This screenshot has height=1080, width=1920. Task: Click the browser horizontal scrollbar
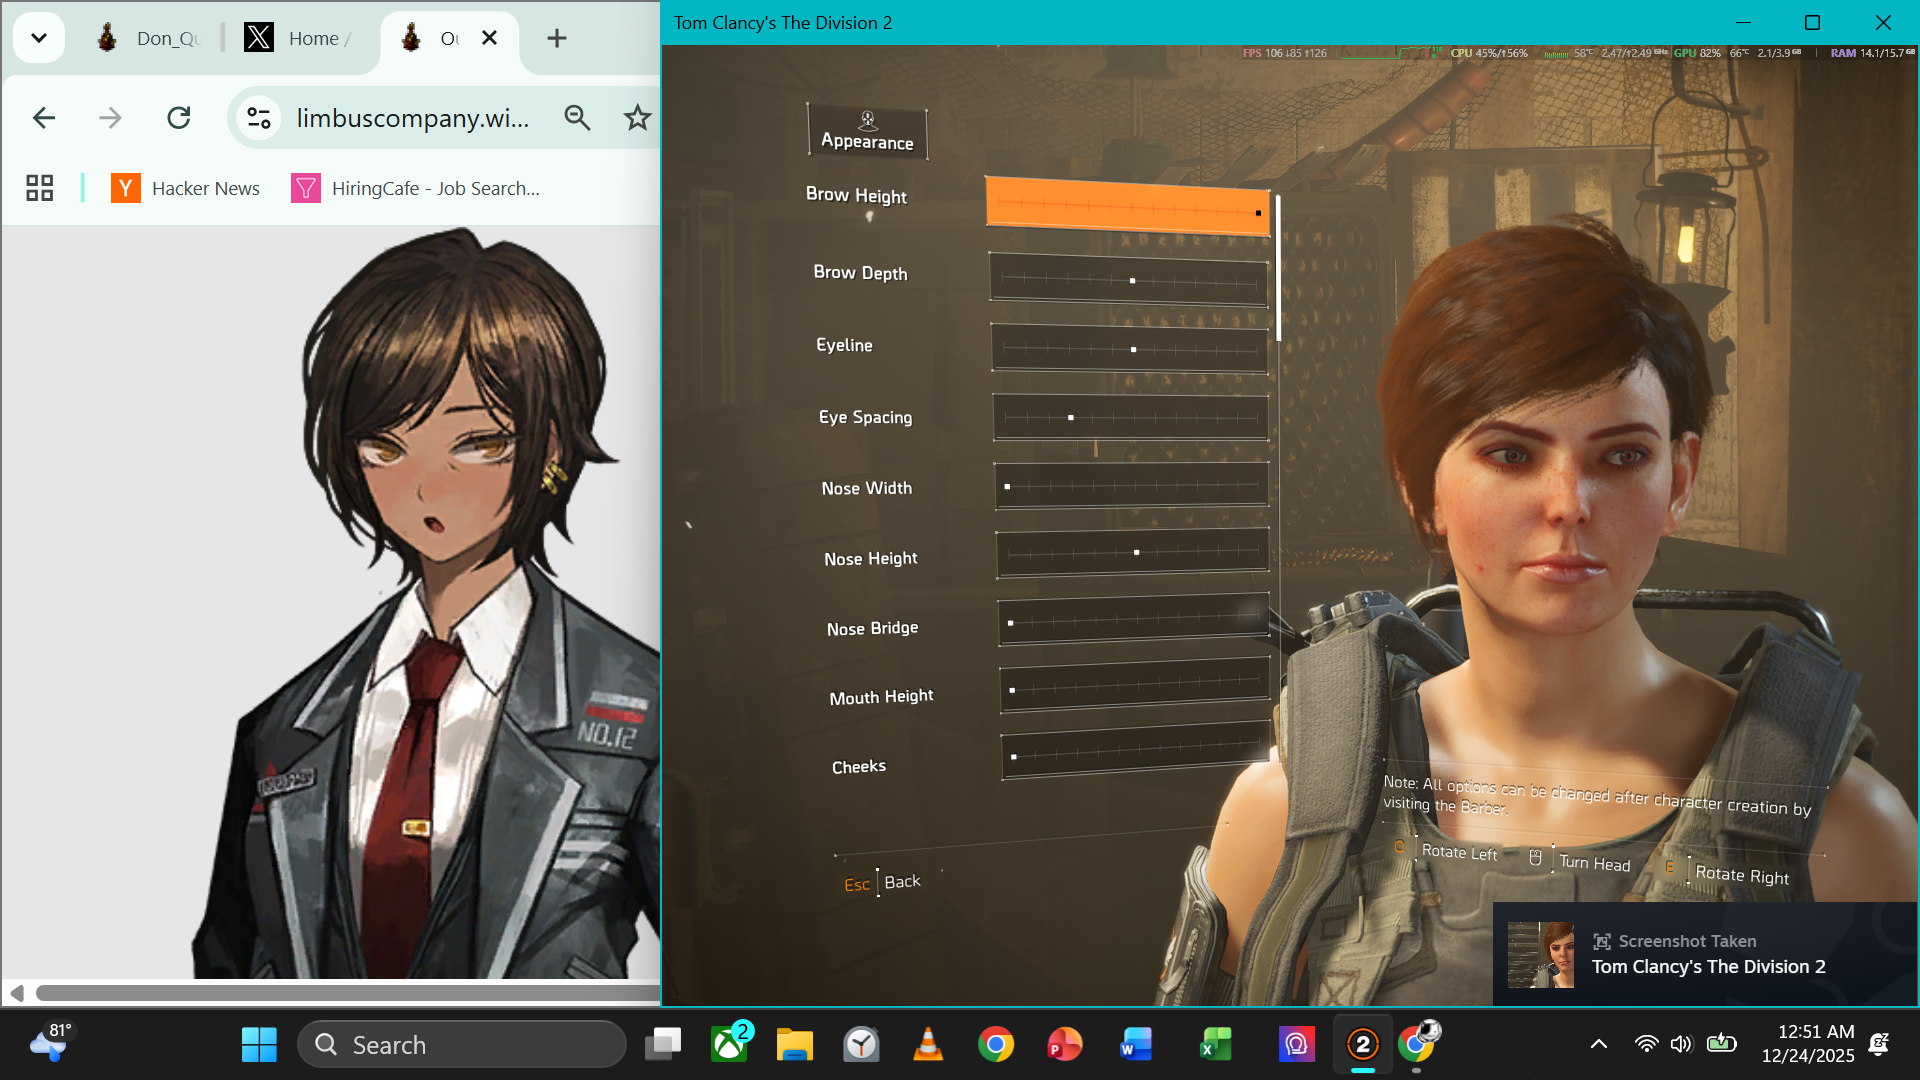point(340,993)
